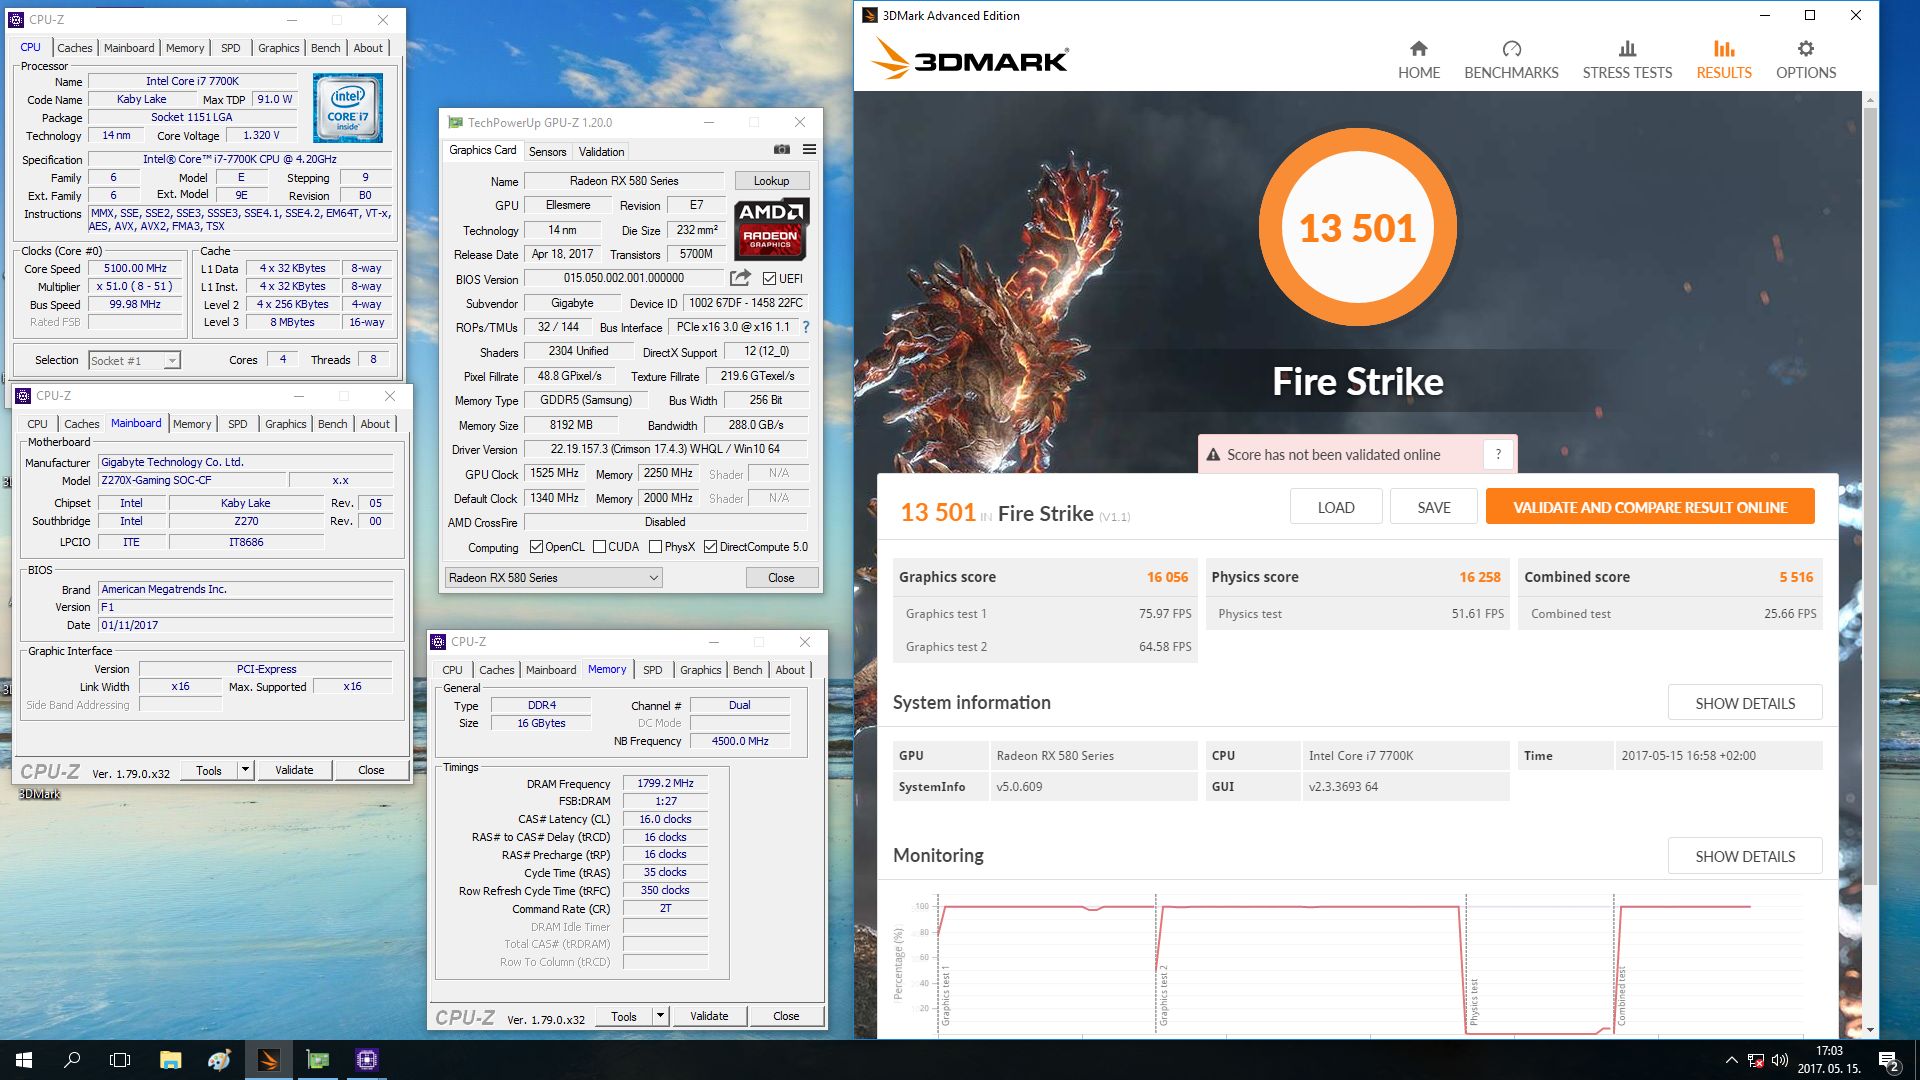The height and width of the screenshot is (1080, 1920).
Task: Open the GPU-Z hamburger menu icon
Action: click(809, 150)
